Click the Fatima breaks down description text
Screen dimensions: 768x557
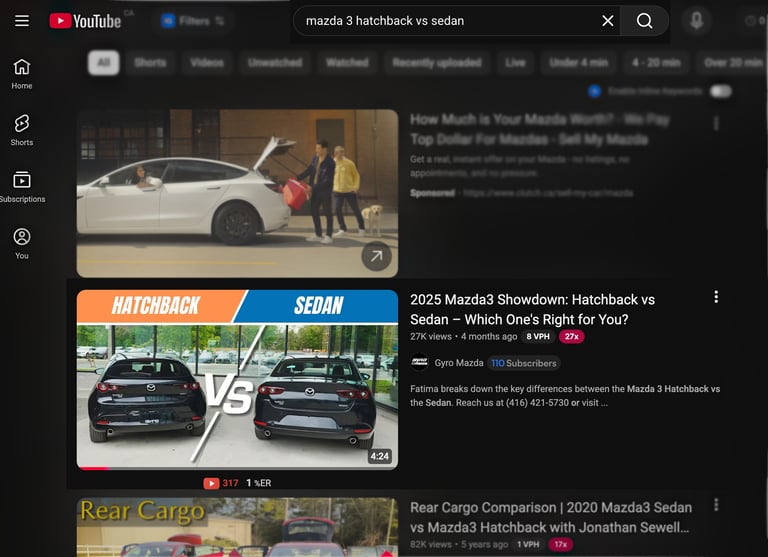click(x=565, y=396)
